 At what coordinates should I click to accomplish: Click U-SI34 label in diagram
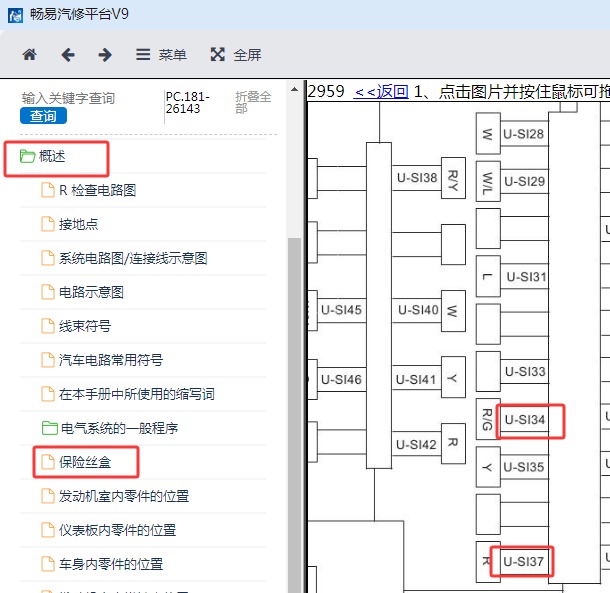525,420
